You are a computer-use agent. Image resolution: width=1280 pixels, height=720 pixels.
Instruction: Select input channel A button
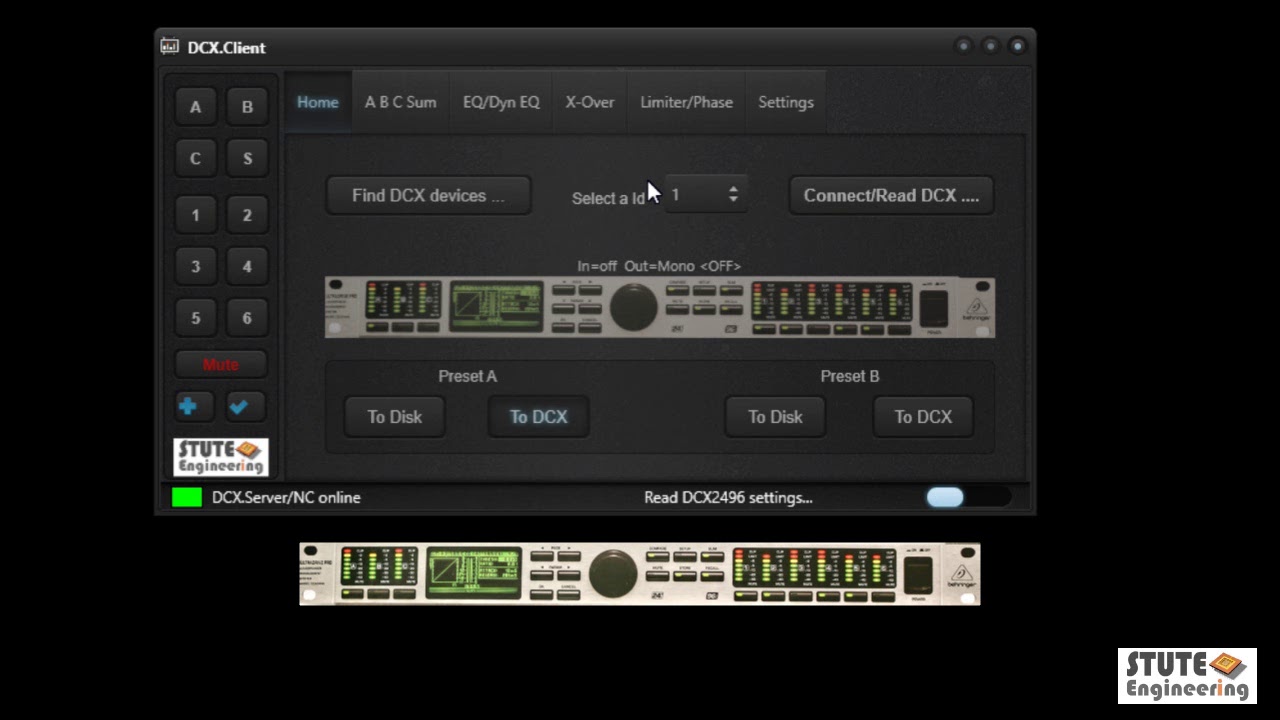pos(195,107)
